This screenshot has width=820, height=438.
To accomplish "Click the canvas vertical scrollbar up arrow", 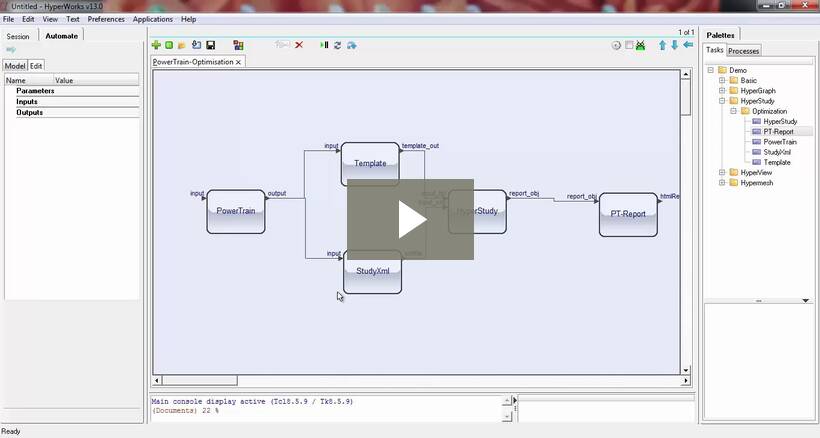I will pos(686,75).
